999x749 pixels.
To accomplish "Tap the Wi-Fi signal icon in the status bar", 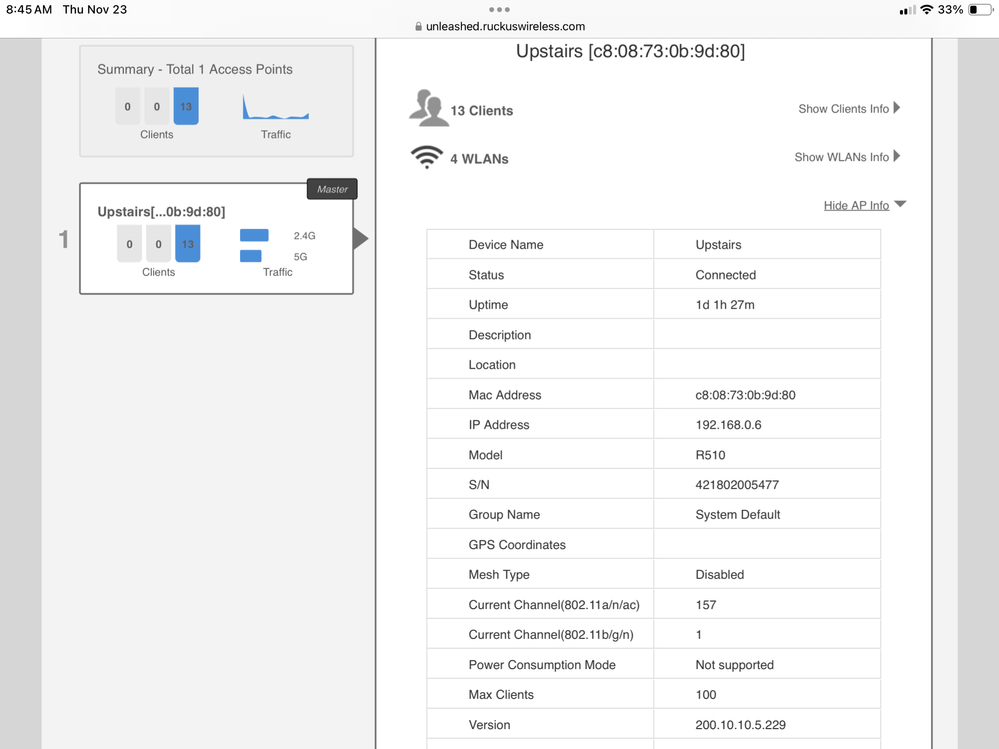I will pyautogui.click(x=927, y=10).
